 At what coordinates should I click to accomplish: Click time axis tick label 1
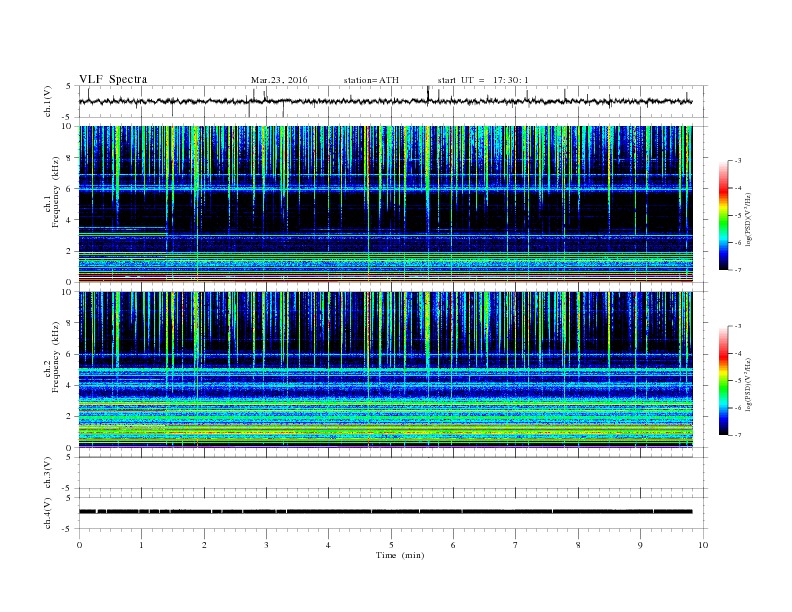tap(141, 545)
